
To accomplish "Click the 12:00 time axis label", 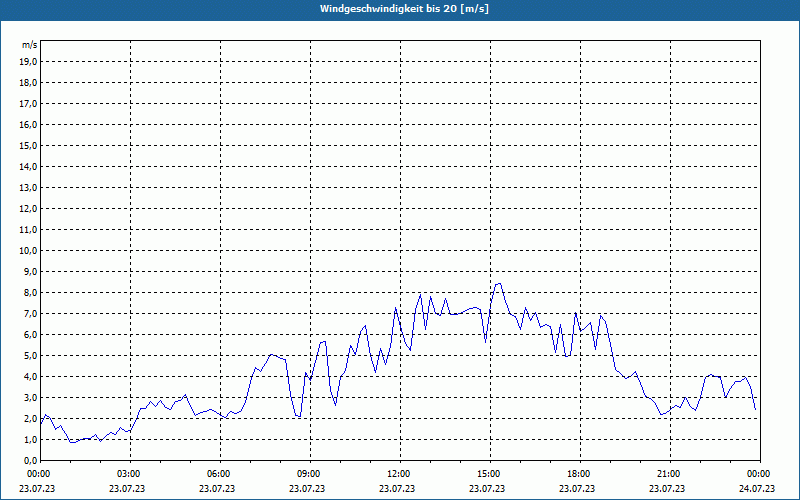I will tap(397, 474).
